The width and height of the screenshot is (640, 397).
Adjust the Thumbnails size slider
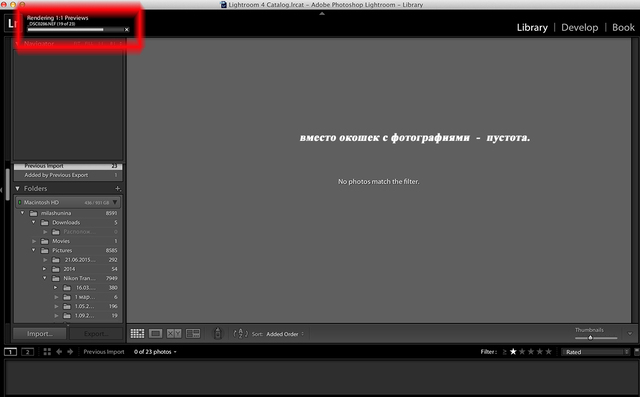(x=590, y=338)
